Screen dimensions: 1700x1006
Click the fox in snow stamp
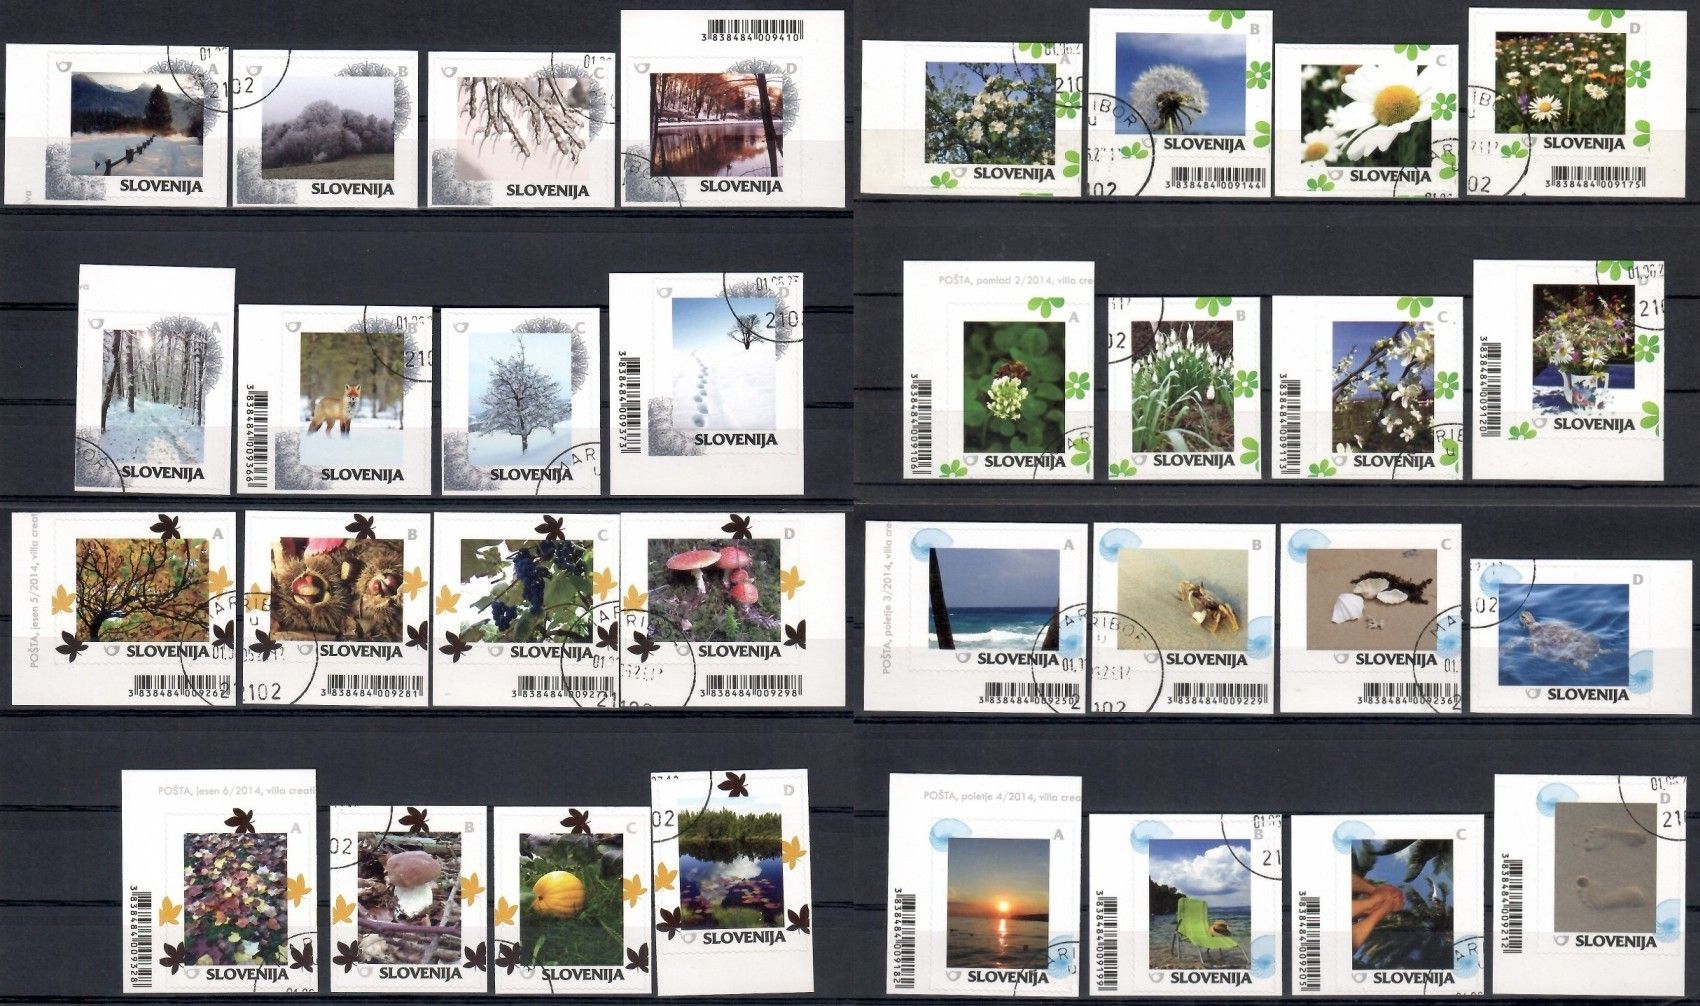click(x=333, y=400)
